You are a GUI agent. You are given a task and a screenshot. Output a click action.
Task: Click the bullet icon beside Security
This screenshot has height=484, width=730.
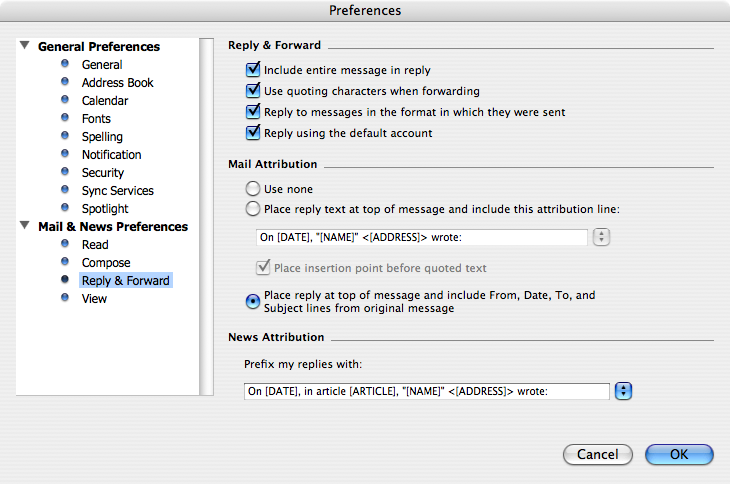[65, 171]
